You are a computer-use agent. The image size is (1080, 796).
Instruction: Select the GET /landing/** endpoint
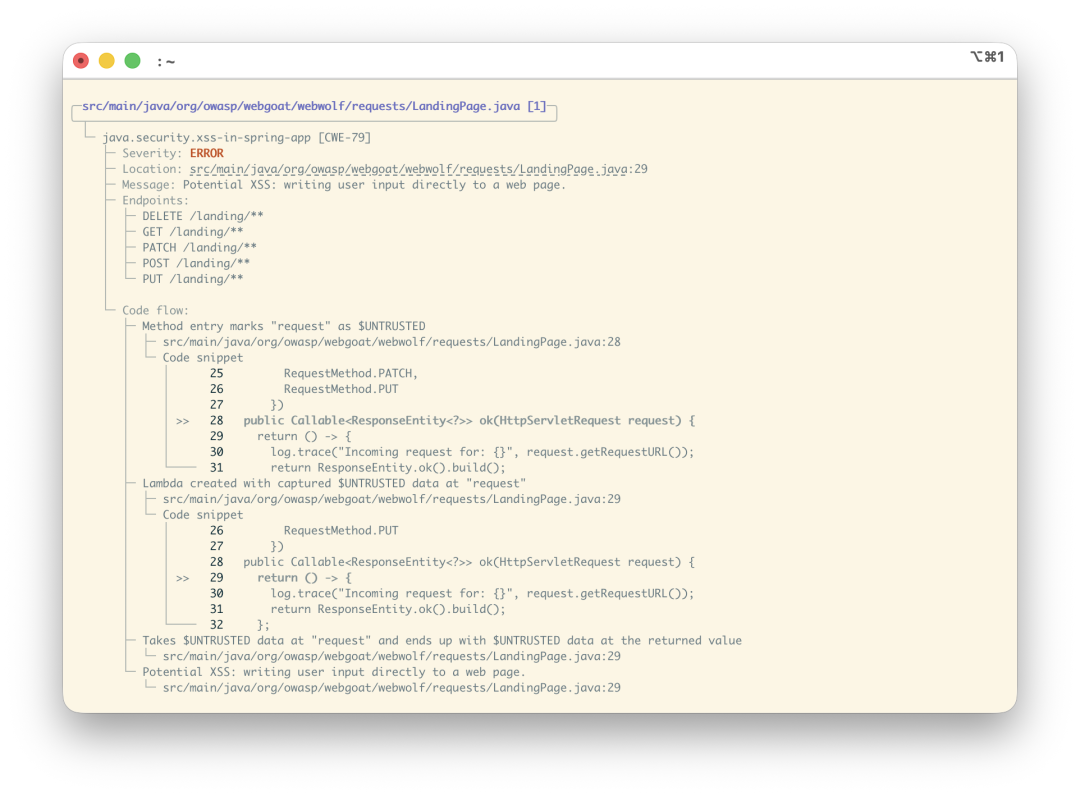point(193,232)
